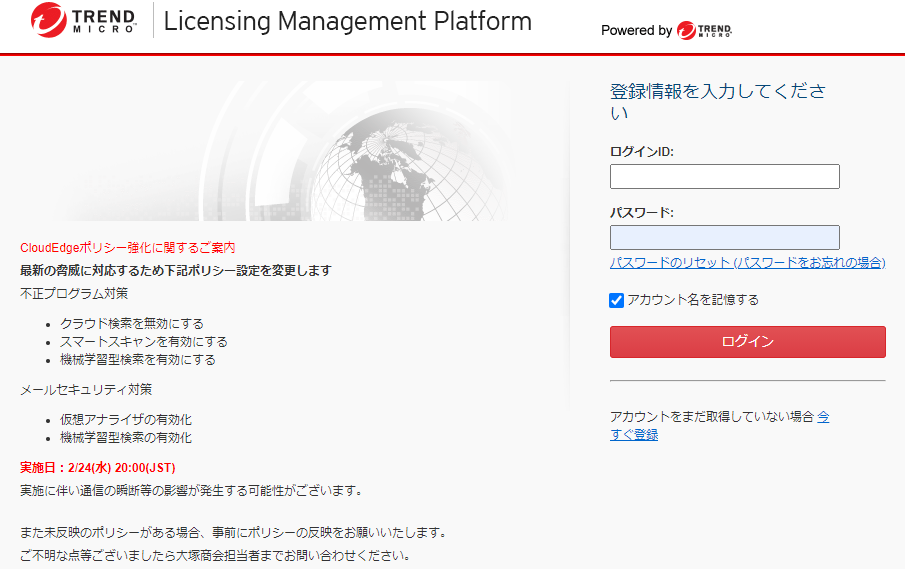Click the 不正プログラム対策 section text
The width and height of the screenshot is (905, 569).
tap(74, 293)
